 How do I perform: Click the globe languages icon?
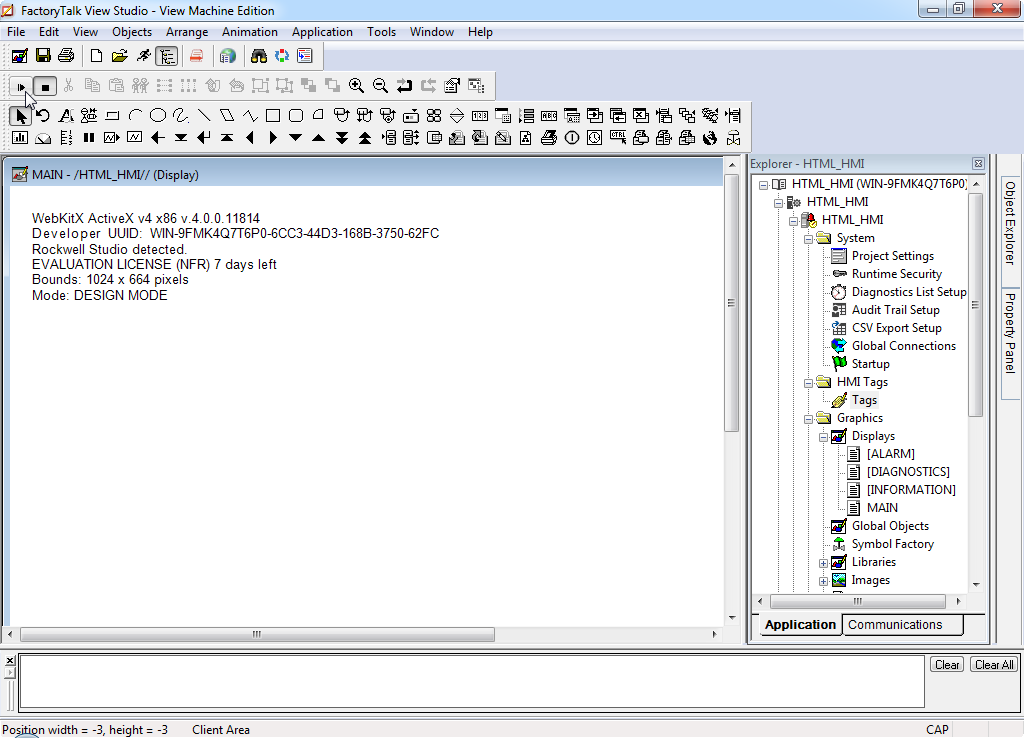click(227, 56)
